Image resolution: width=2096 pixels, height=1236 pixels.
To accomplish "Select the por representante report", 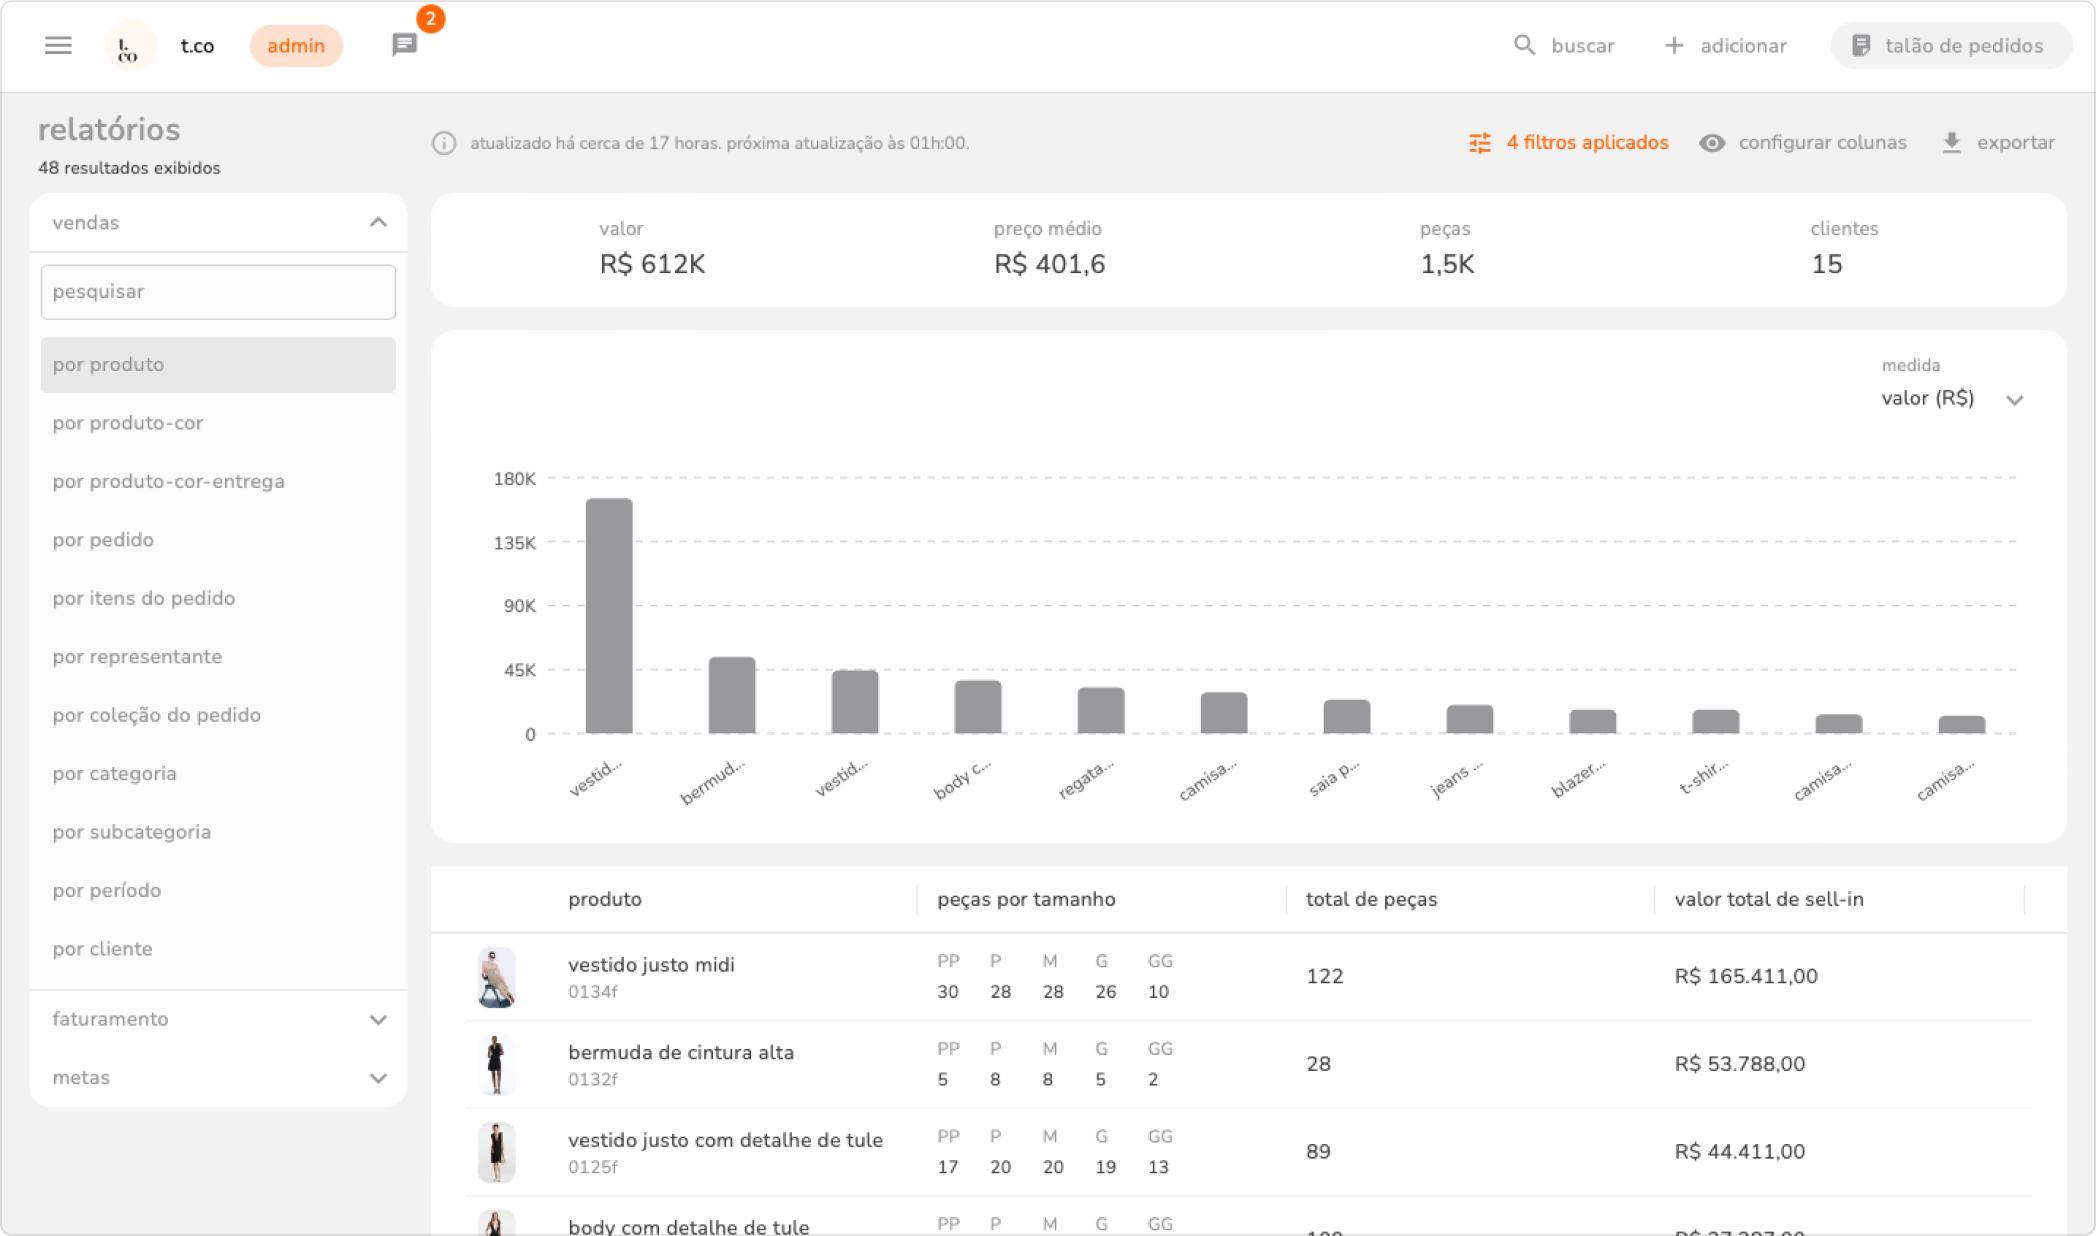I will [x=137, y=657].
